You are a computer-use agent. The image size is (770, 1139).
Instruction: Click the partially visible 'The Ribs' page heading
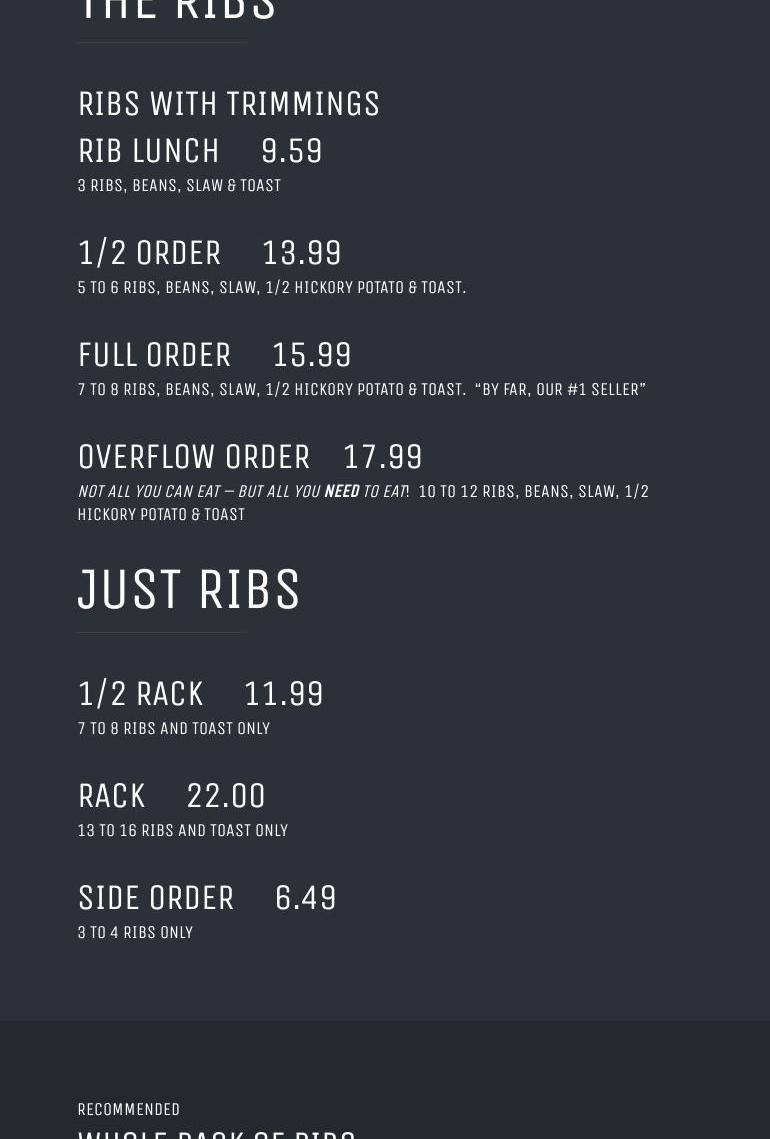[x=177, y=10]
